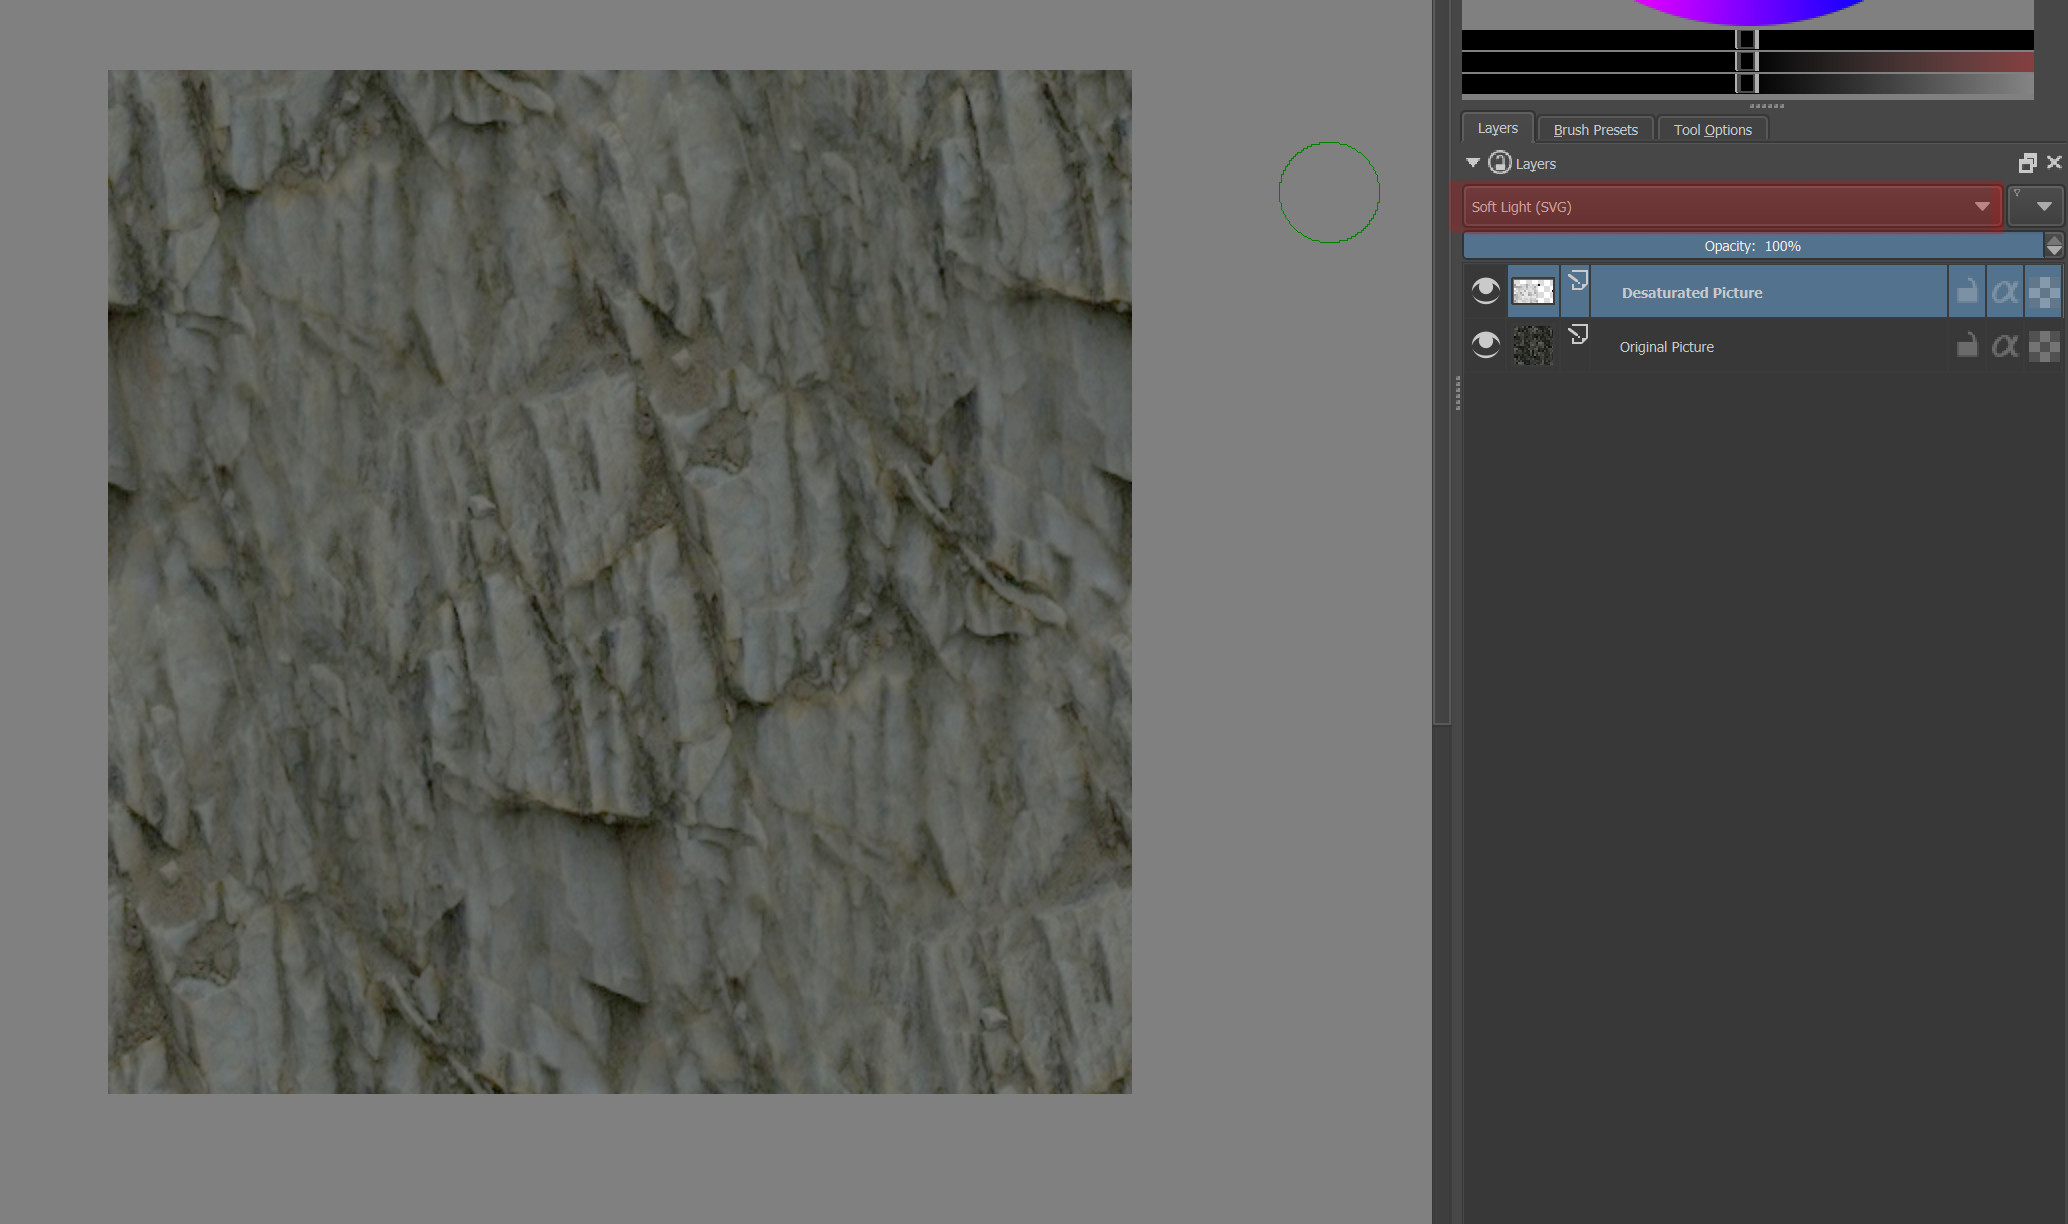Lock the Original Picture layer
The width and height of the screenshot is (2068, 1224).
pyautogui.click(x=1966, y=346)
